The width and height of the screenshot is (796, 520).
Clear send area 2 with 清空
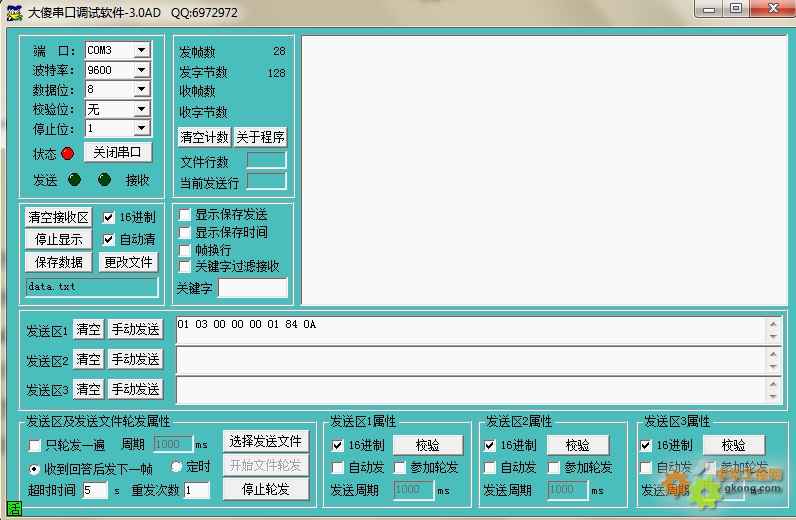tap(89, 360)
